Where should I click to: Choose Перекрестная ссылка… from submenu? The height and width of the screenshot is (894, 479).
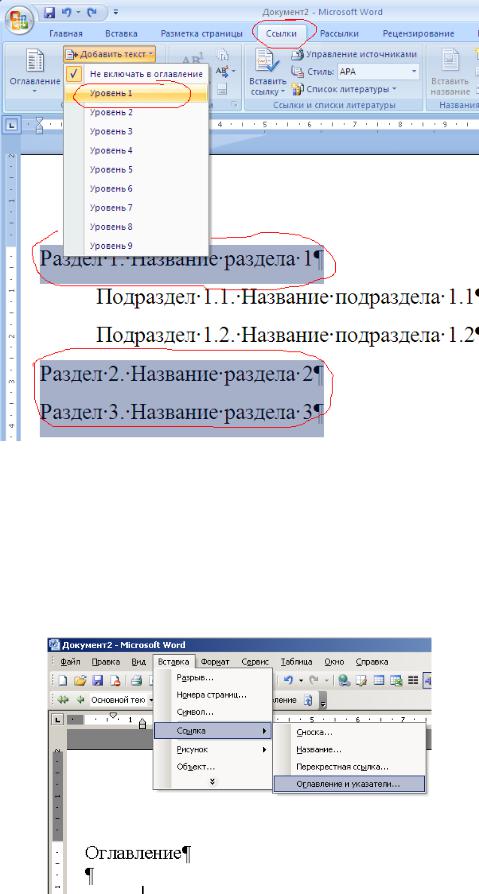pyautogui.click(x=349, y=767)
